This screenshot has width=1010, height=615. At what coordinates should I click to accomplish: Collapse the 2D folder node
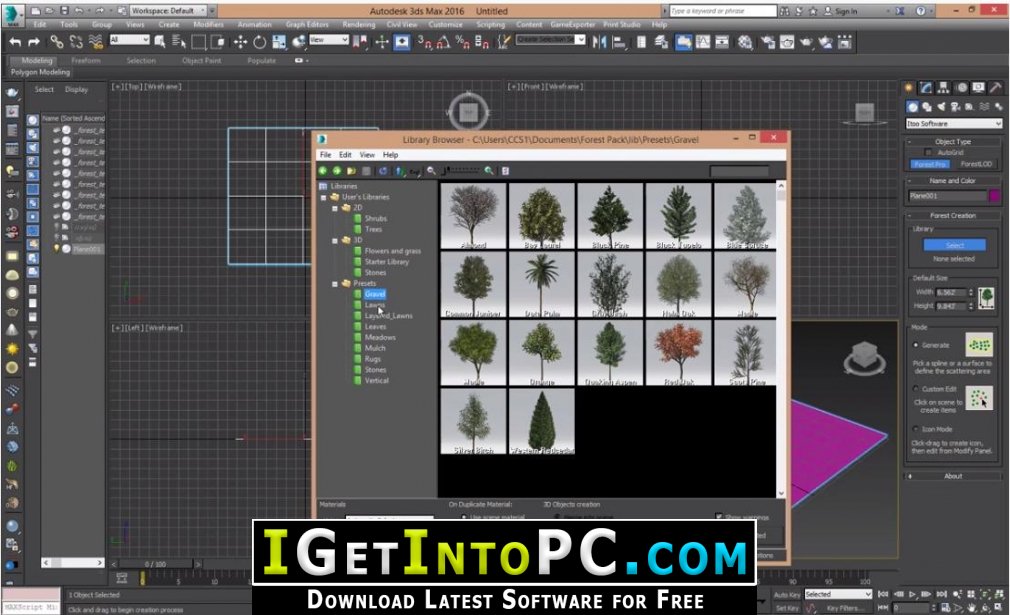[335, 208]
